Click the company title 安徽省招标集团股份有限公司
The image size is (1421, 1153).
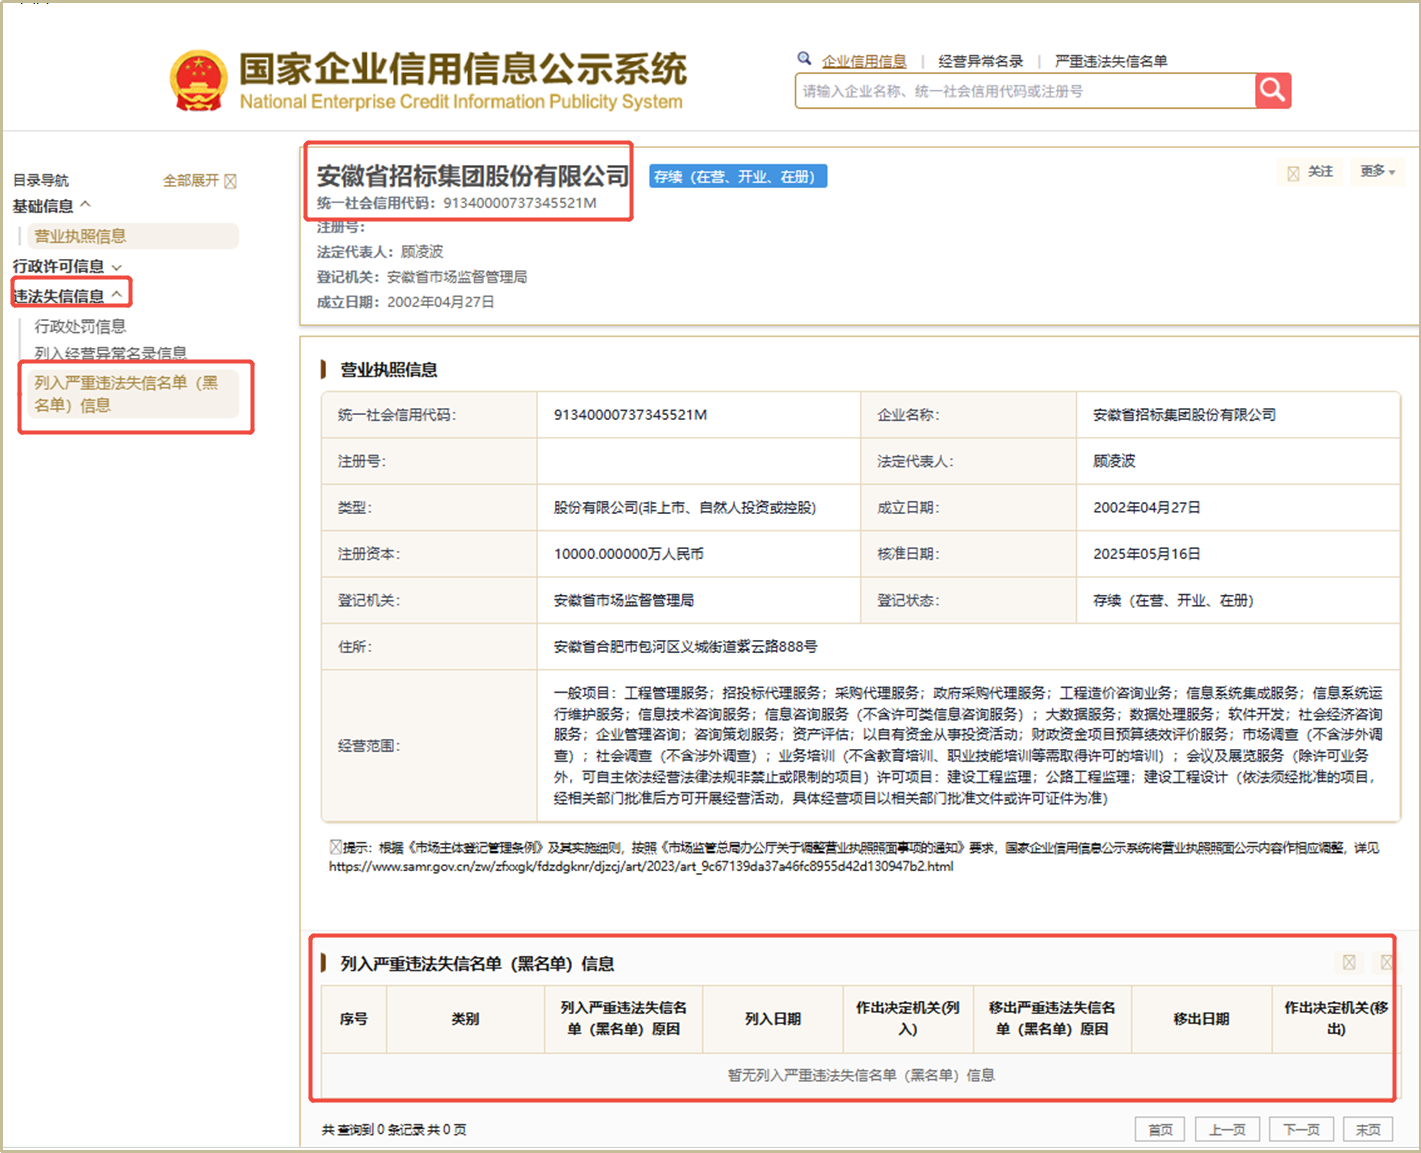click(x=473, y=176)
